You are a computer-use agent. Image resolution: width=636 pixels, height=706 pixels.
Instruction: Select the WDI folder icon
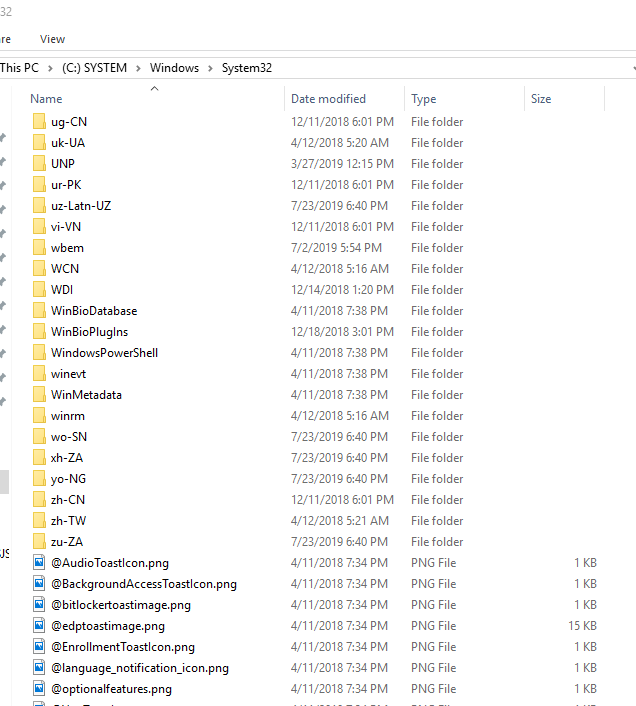click(39, 290)
